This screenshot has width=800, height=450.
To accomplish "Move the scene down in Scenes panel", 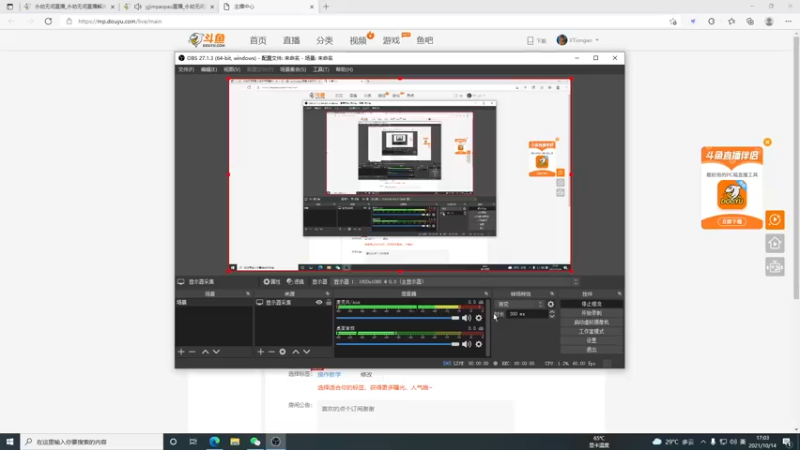I will (216, 352).
